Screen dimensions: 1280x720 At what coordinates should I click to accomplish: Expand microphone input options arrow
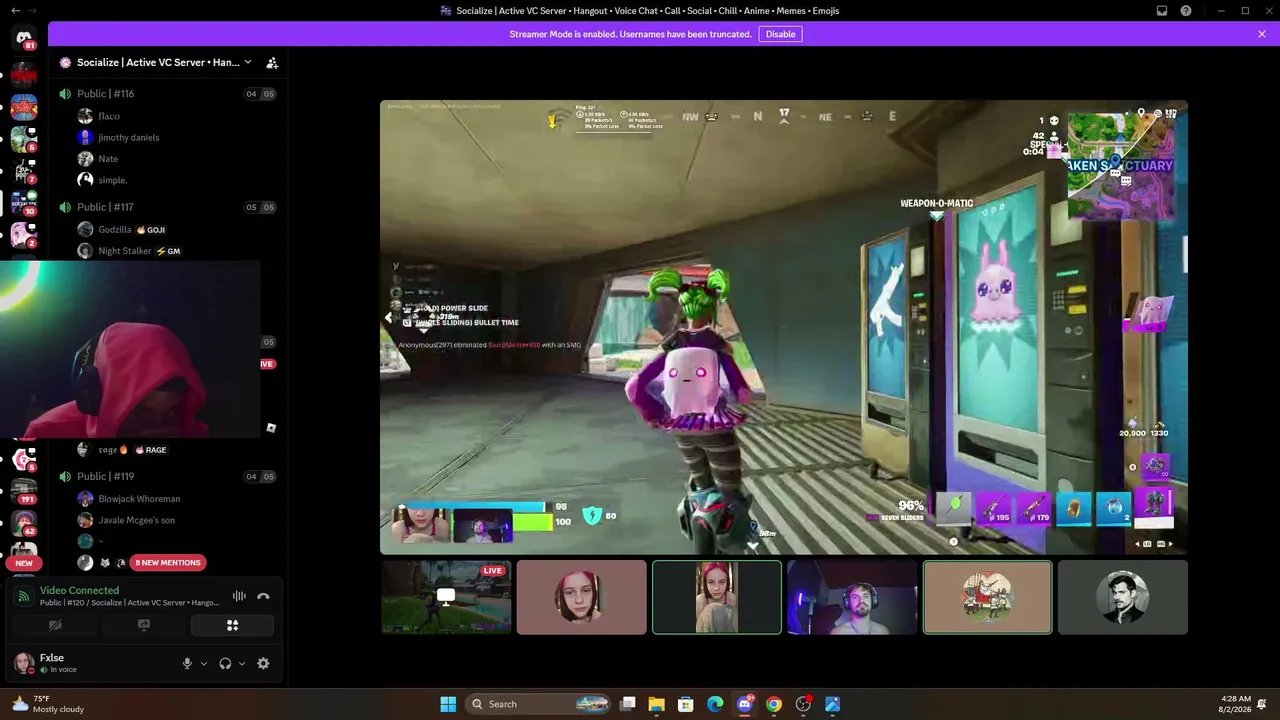pos(204,663)
